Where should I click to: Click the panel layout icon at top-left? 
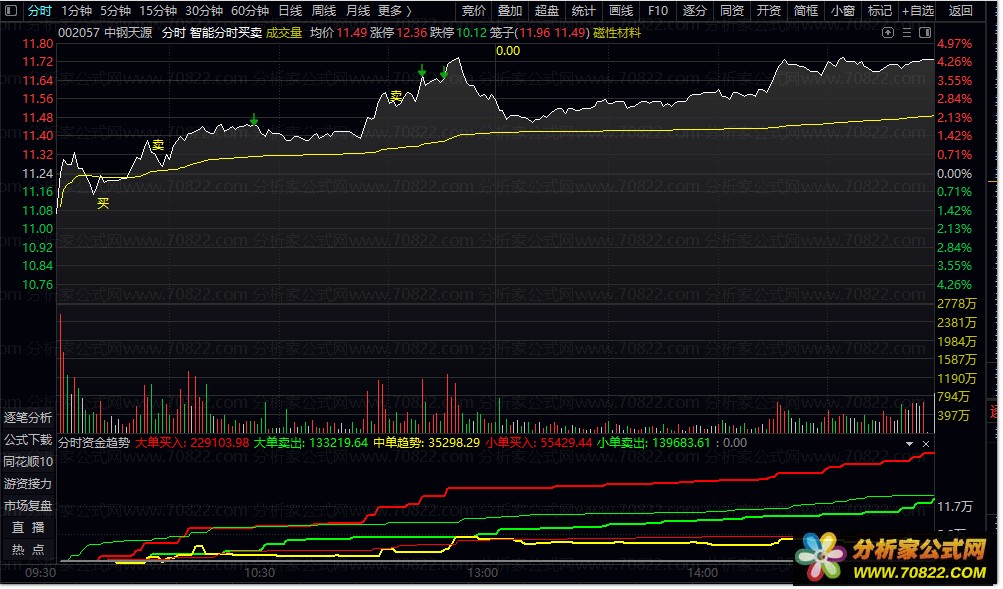(x=10, y=10)
